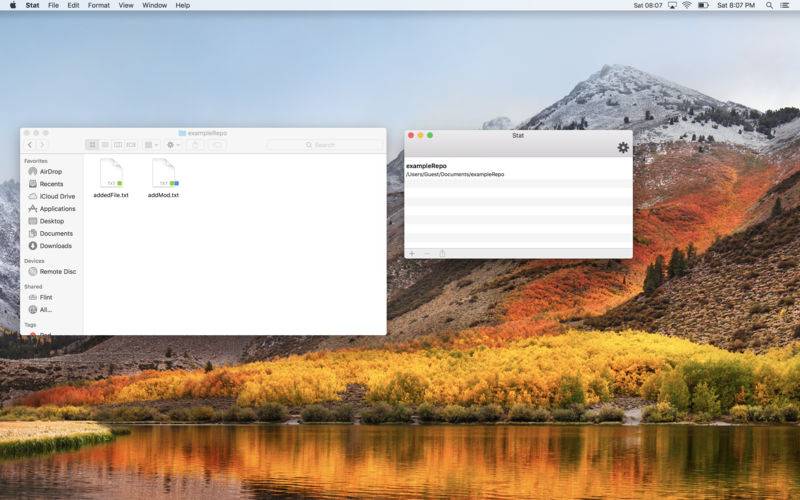The width and height of the screenshot is (800, 500).
Task: Open the gear settings in Stat window
Action: coord(623,147)
